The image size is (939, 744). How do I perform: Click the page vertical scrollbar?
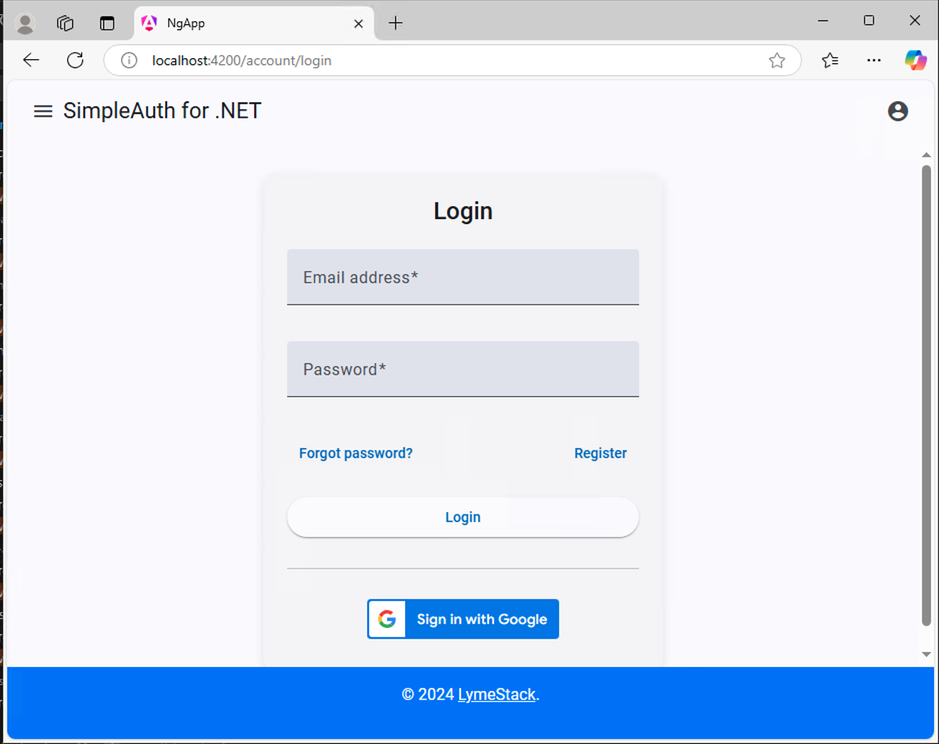(926, 395)
